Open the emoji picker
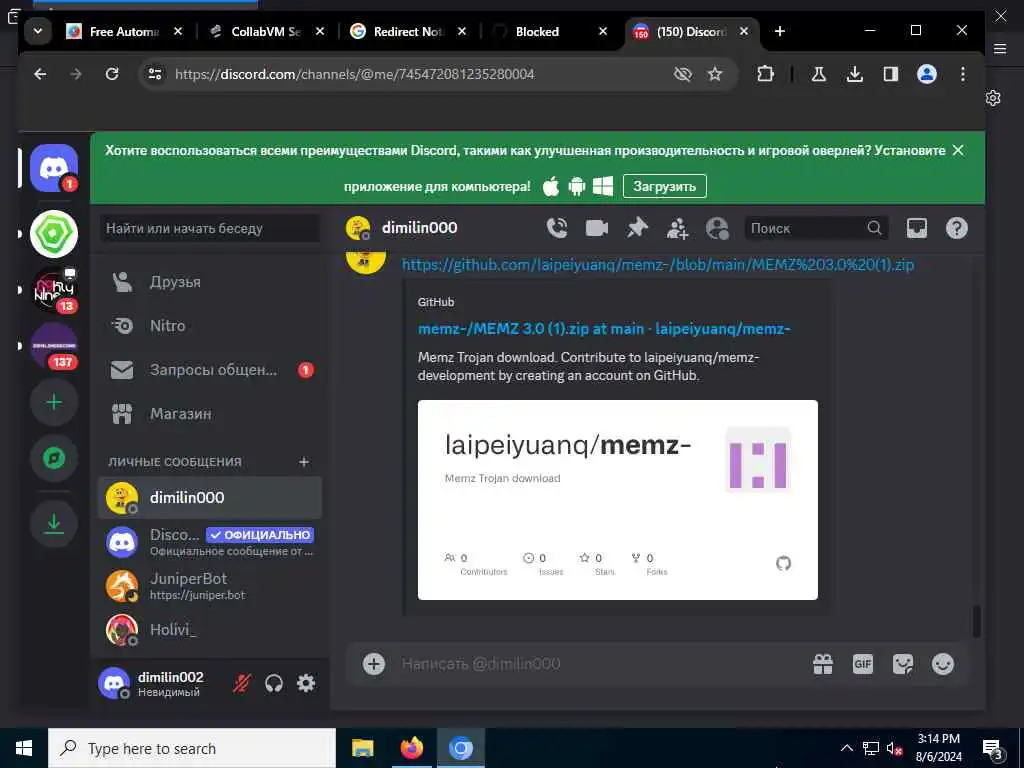The image size is (1024, 768). tap(942, 664)
